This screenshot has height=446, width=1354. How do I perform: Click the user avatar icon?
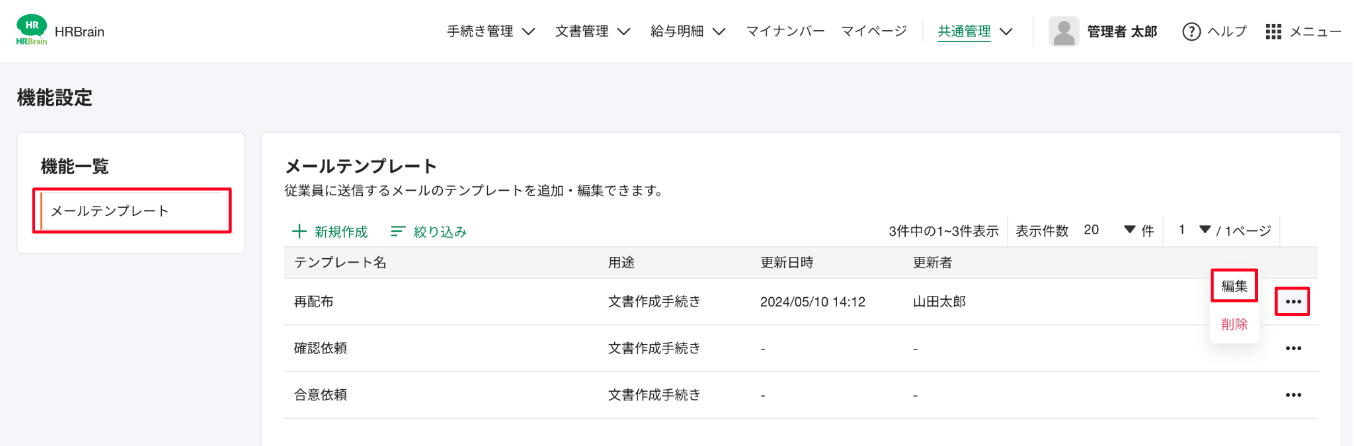[x=1064, y=32]
